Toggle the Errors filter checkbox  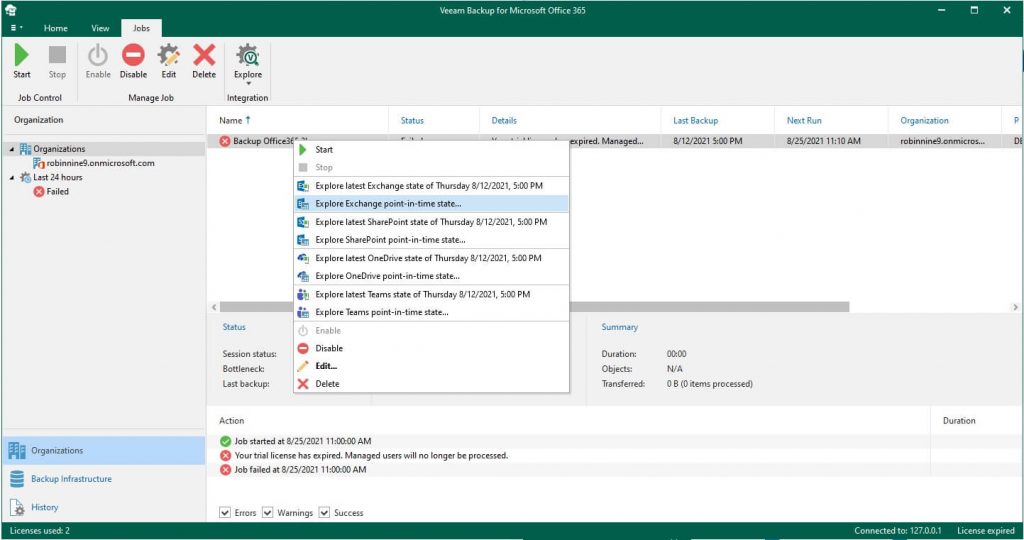tap(225, 513)
